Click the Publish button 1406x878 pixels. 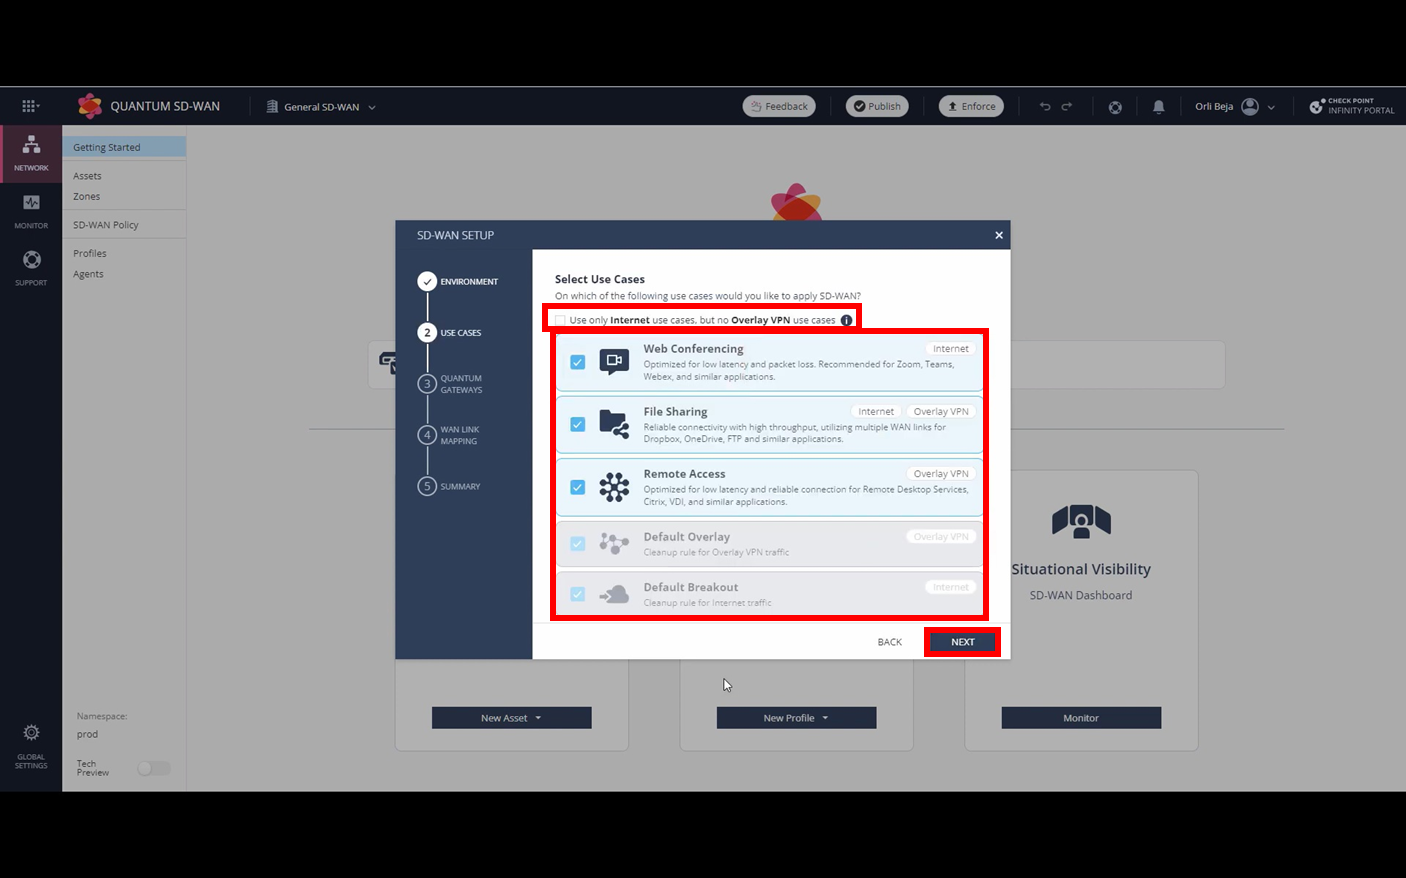click(x=877, y=106)
